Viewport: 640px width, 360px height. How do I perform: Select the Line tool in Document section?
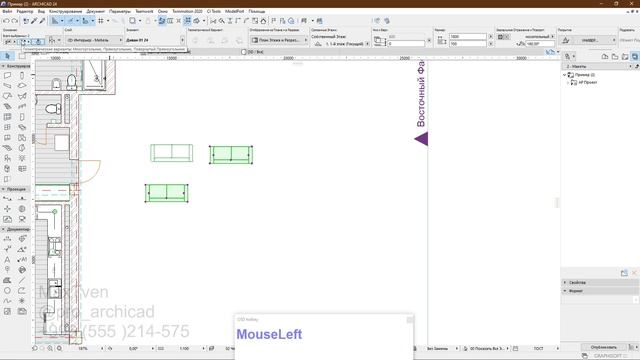tap(22, 280)
